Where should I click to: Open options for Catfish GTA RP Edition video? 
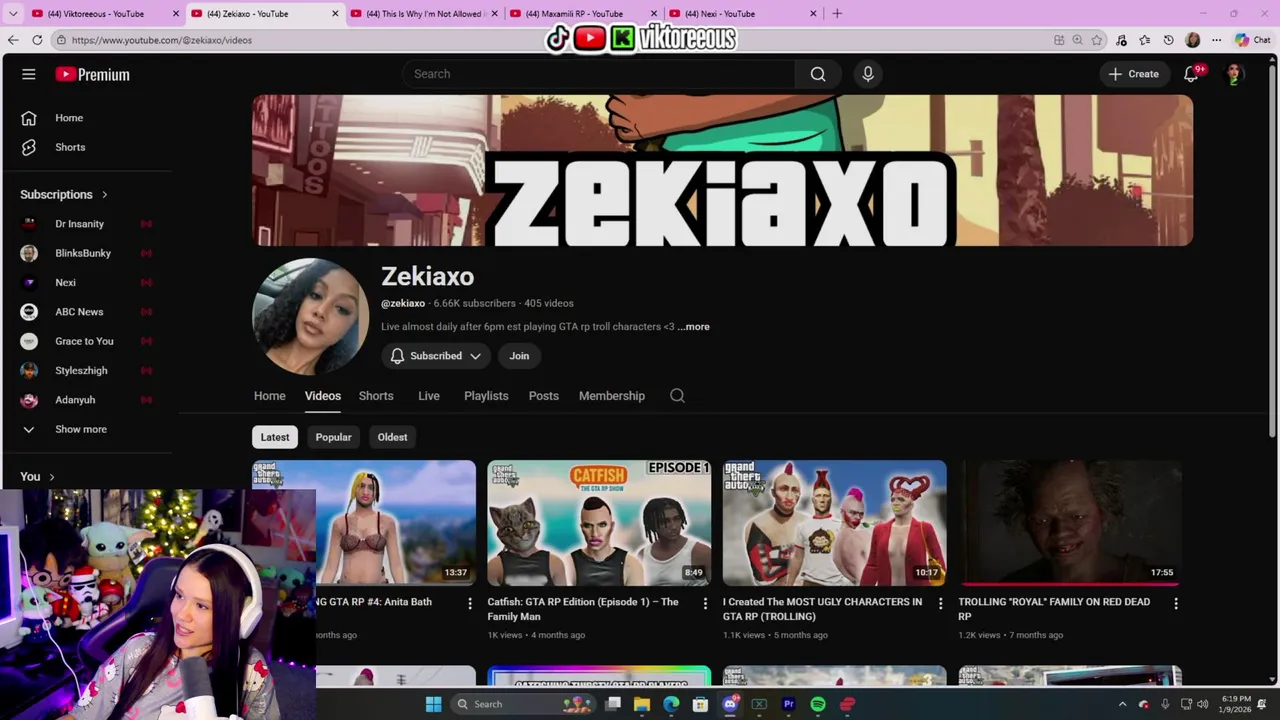point(705,603)
